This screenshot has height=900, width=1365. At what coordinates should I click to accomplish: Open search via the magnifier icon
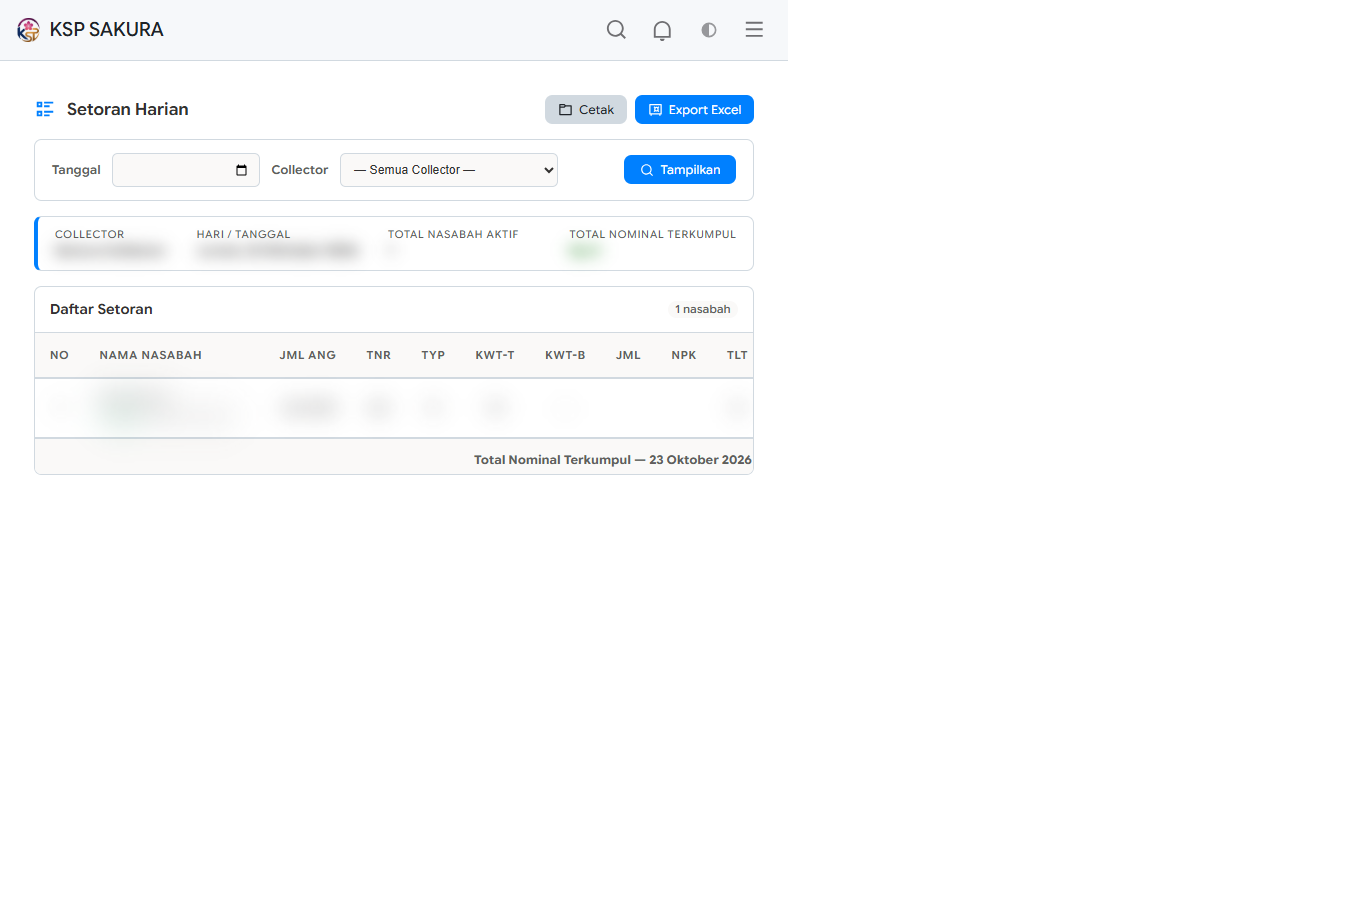pyautogui.click(x=616, y=30)
